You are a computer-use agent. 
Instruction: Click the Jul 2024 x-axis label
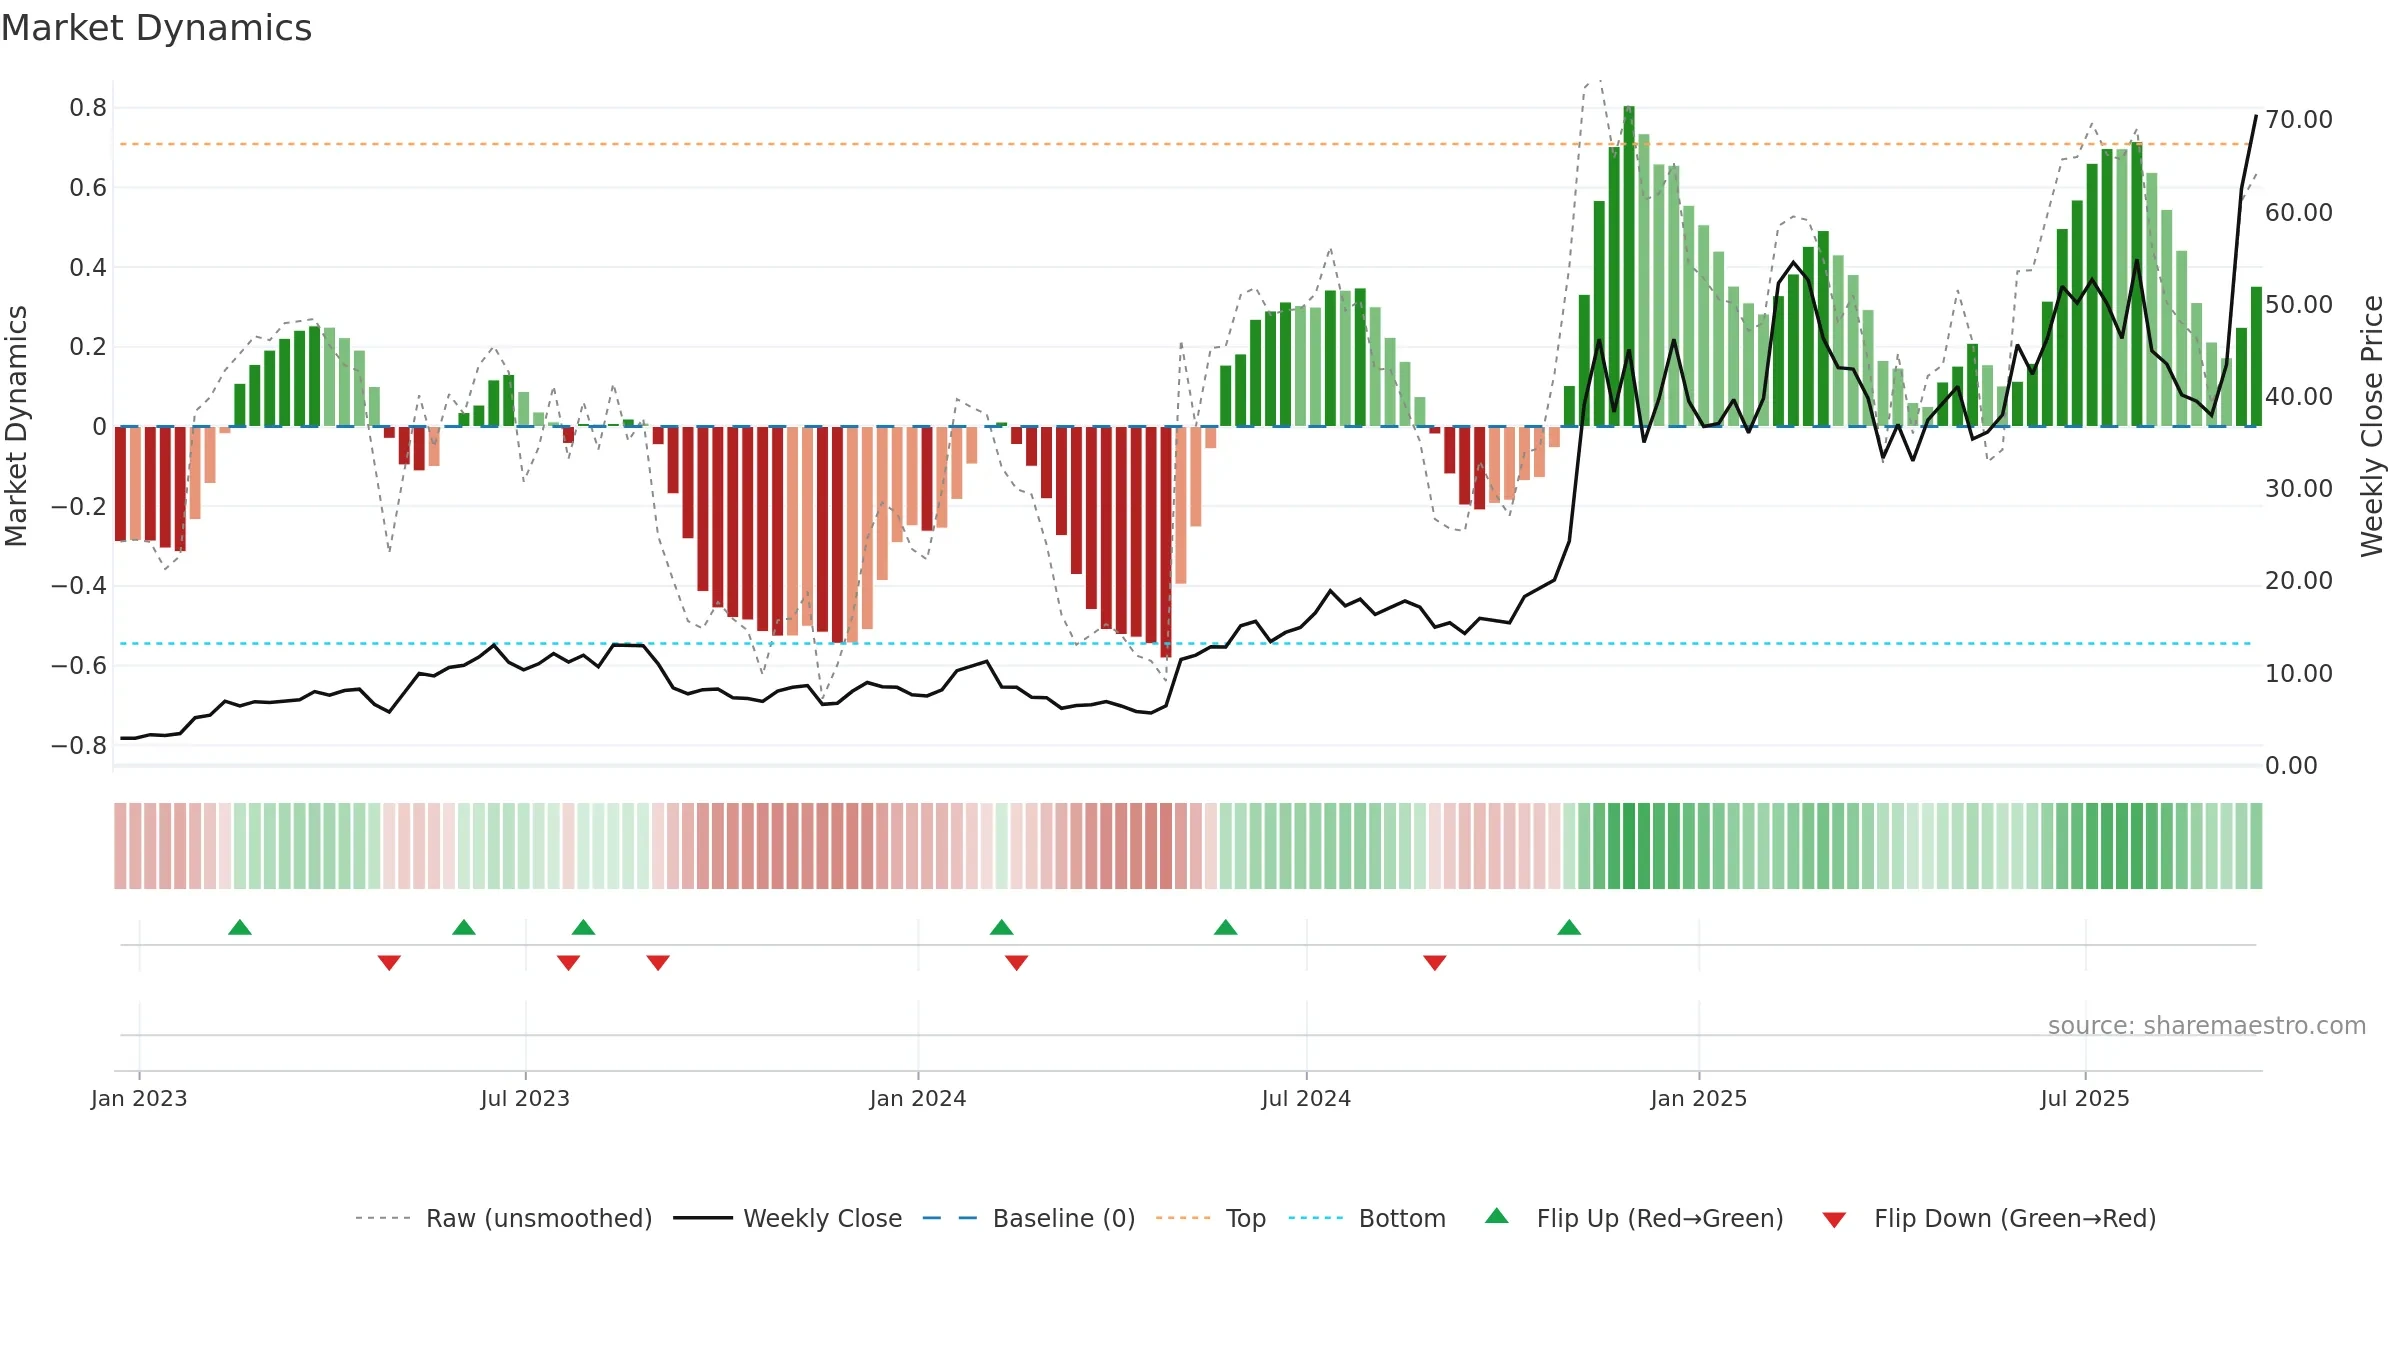tap(1306, 1098)
